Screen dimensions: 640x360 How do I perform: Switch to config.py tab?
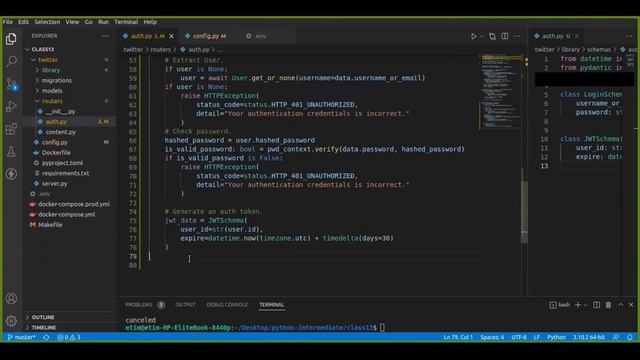click(x=205, y=36)
